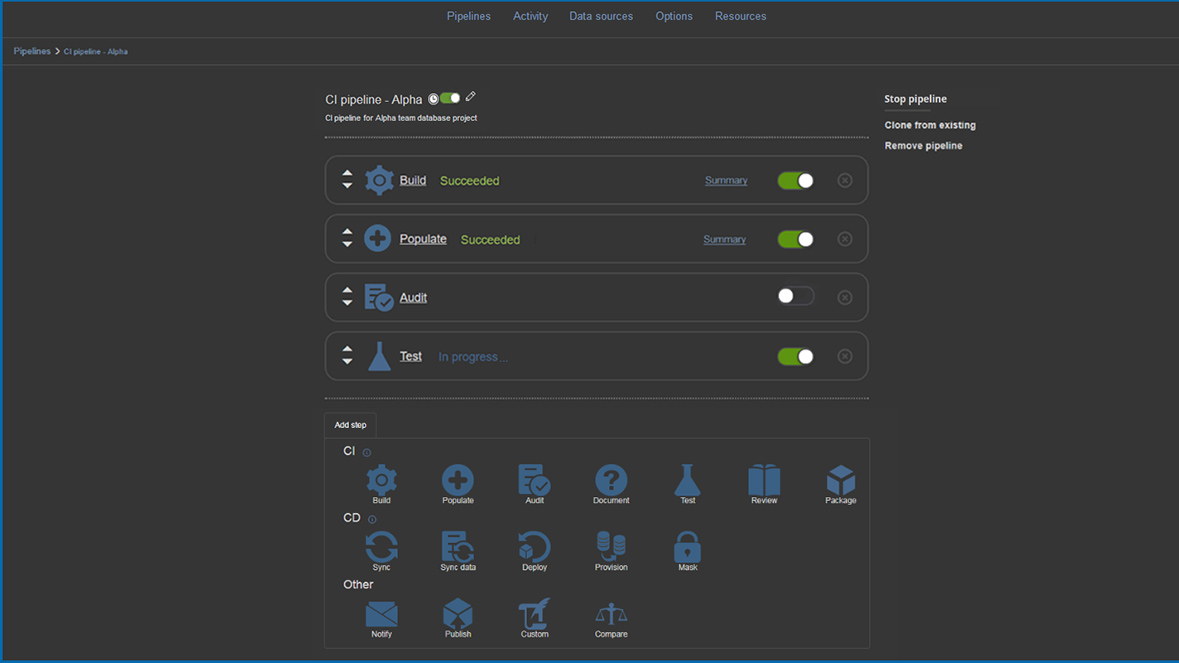Image resolution: width=1179 pixels, height=663 pixels.
Task: Select the Notify envelope icon
Action: 381,615
